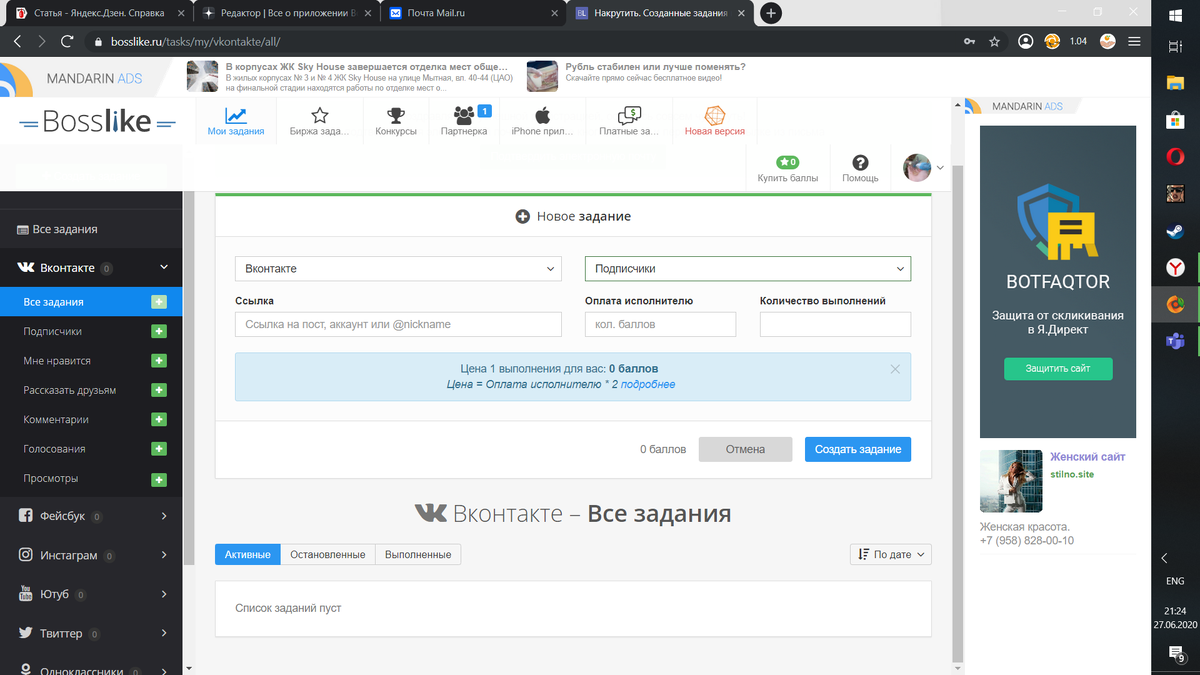Add new Рассказать друзьям task with plus
1200x675 pixels.
pyautogui.click(x=159, y=390)
